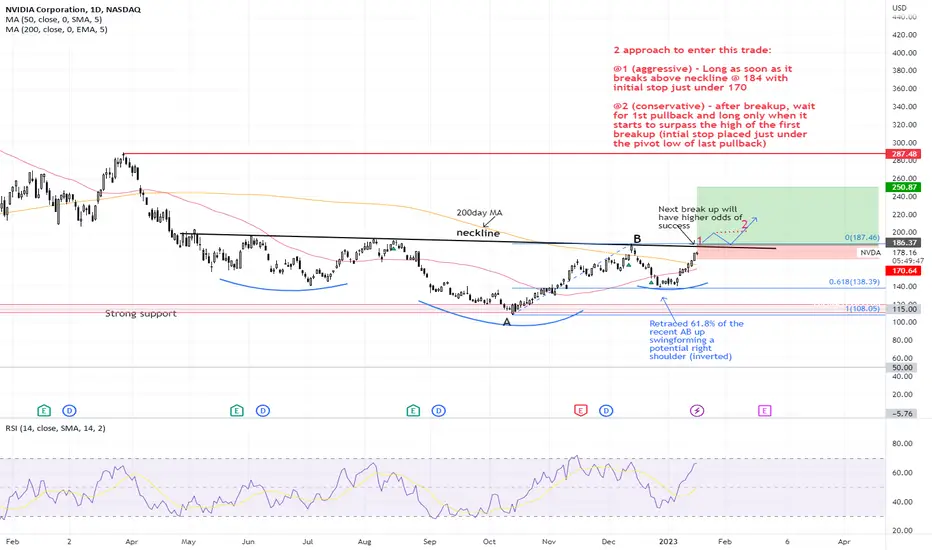Click the 0.618(138.39) Fibonacci label

(854, 282)
